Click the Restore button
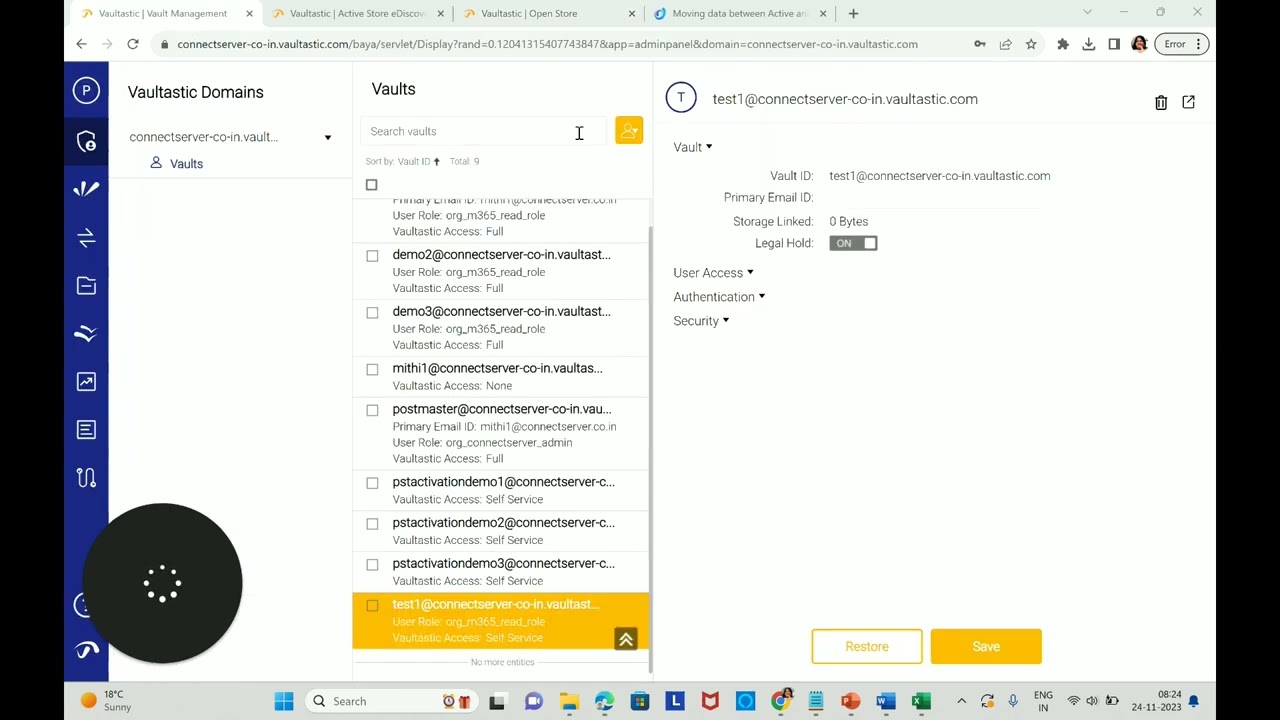 tap(867, 647)
